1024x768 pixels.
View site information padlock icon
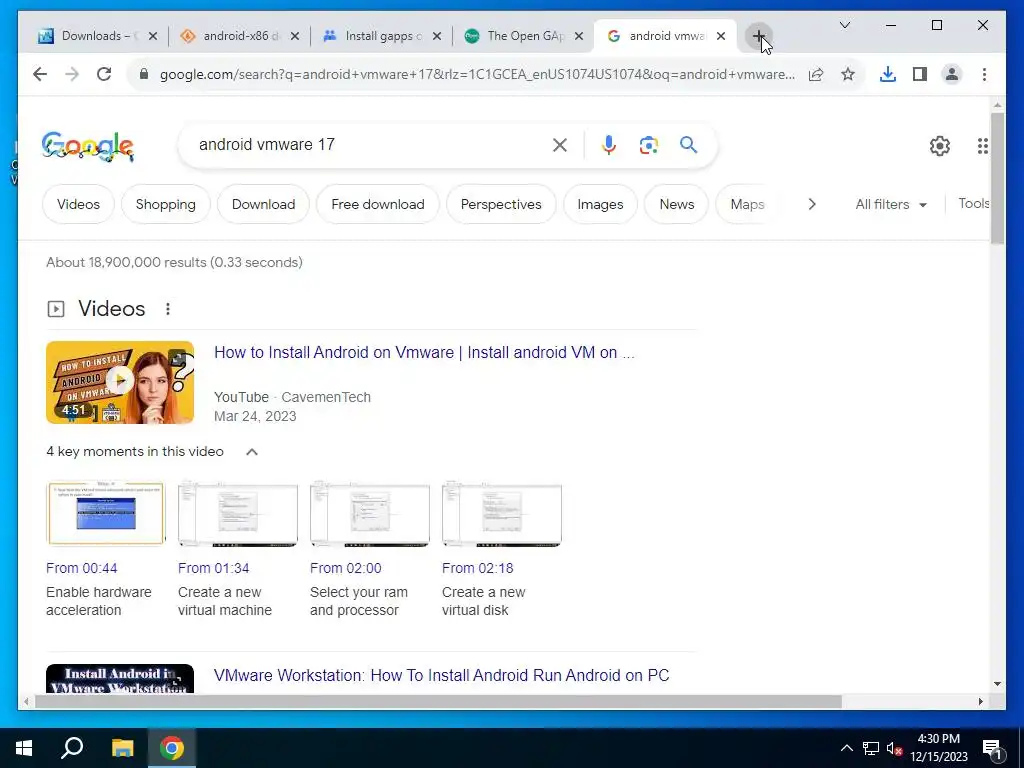144,74
